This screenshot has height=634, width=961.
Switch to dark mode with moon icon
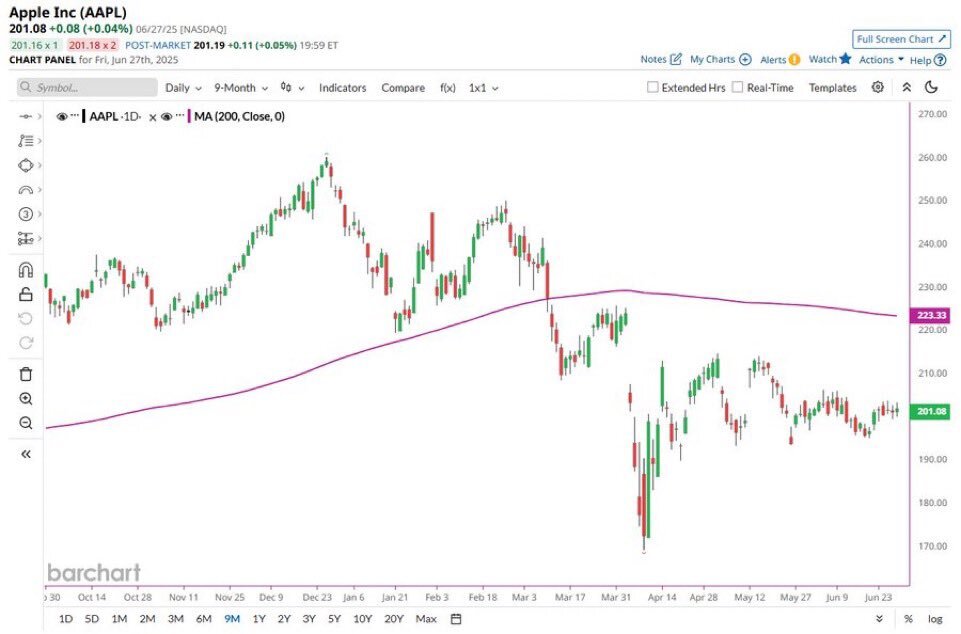[931, 87]
